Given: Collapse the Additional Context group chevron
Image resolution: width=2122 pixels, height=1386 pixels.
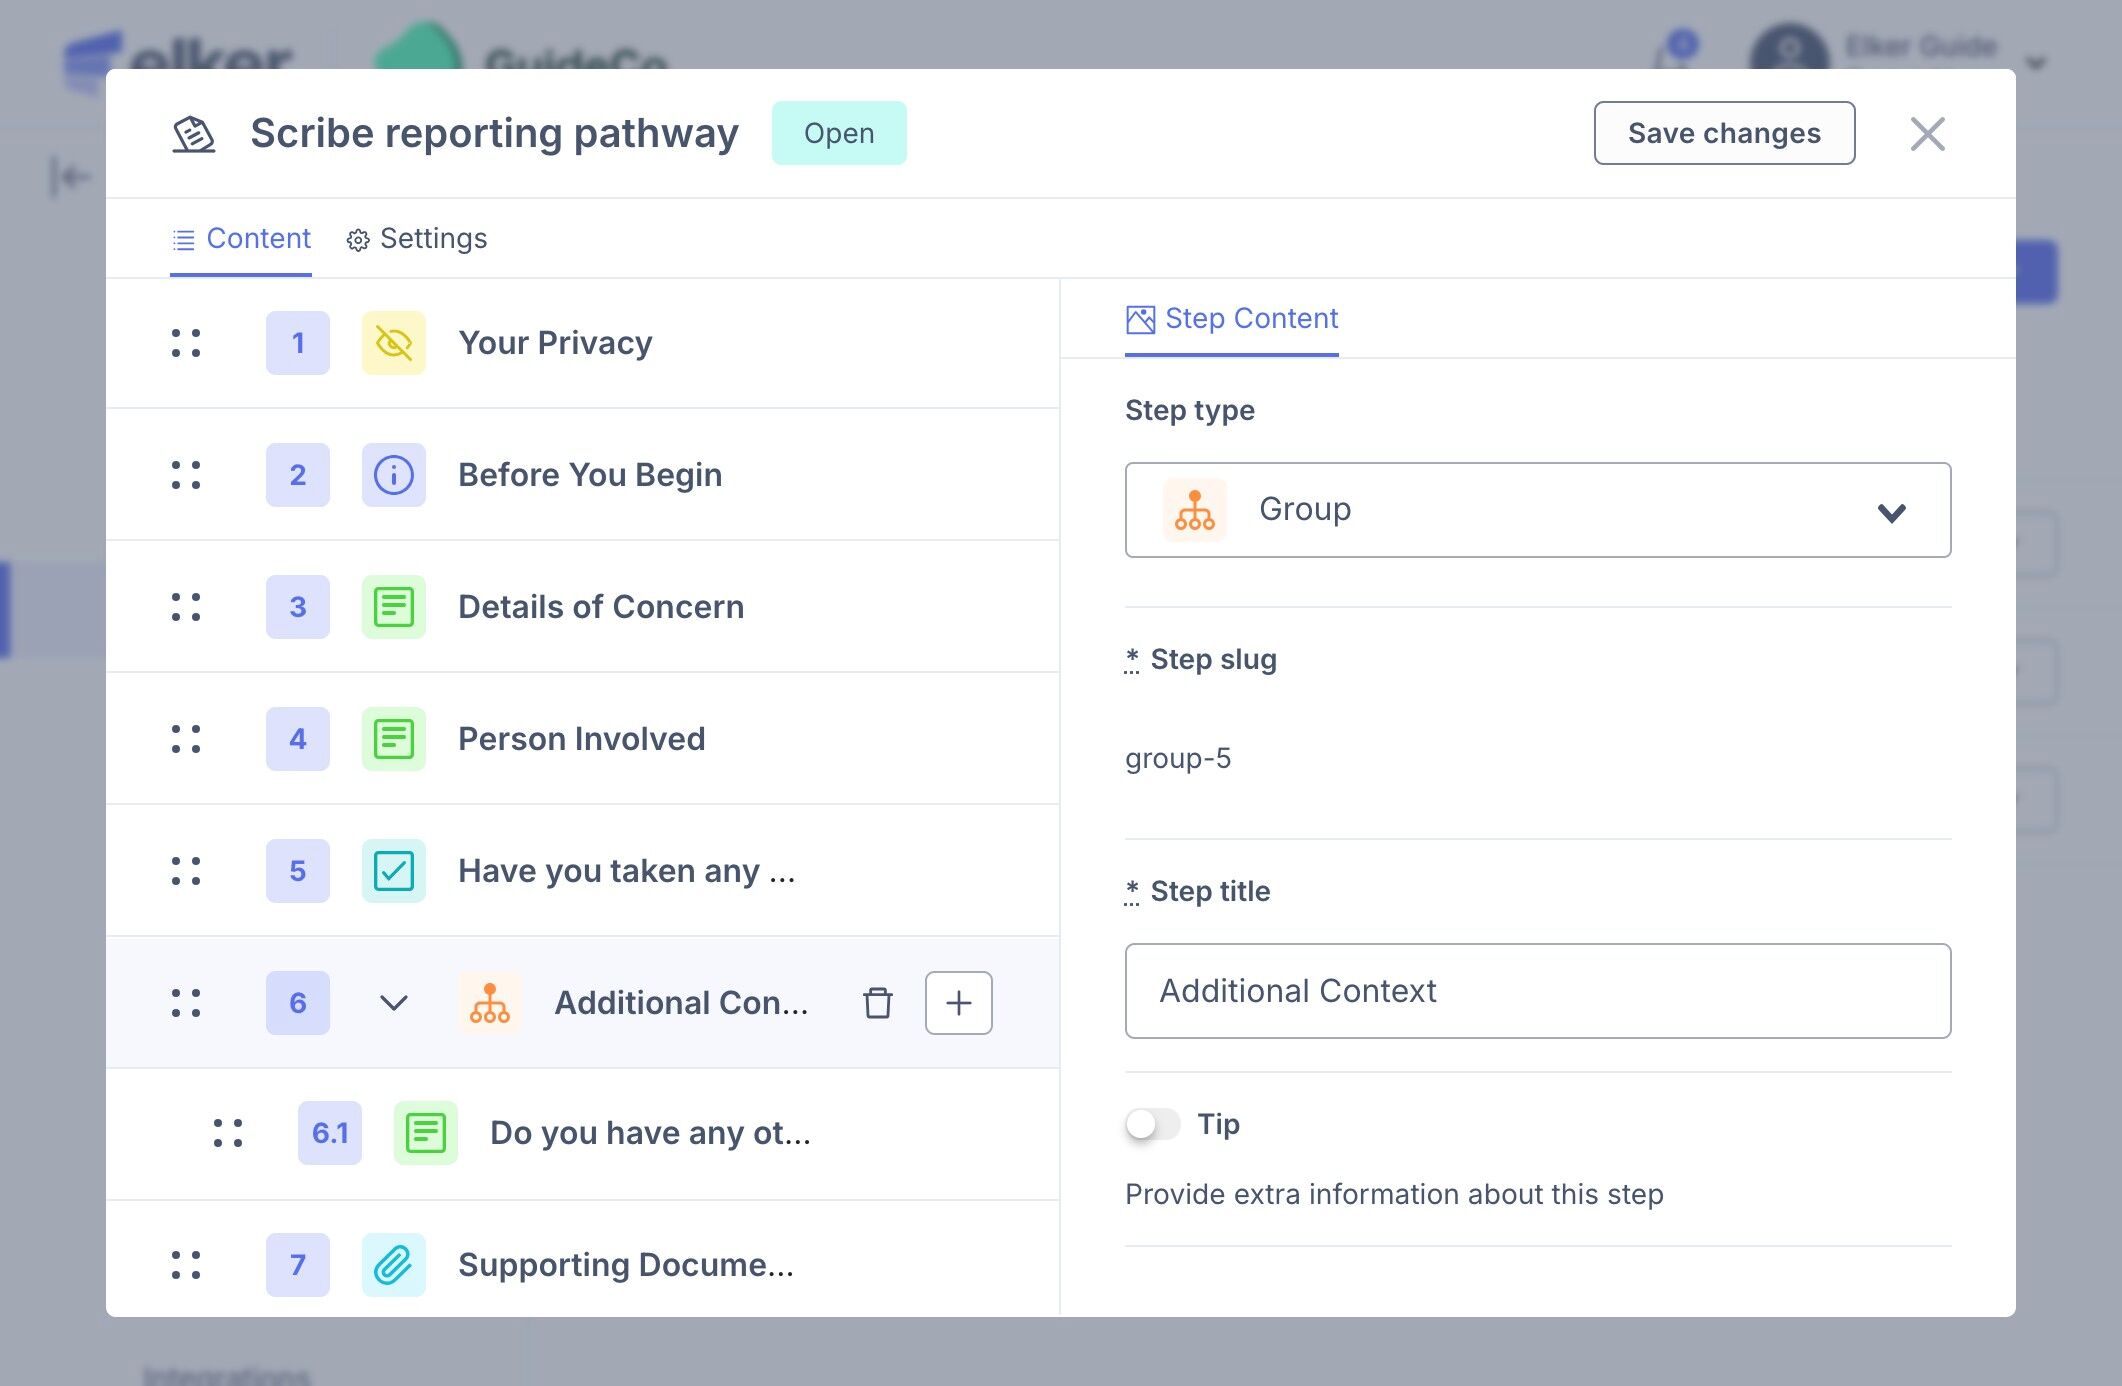Looking at the screenshot, I should pos(393,1003).
